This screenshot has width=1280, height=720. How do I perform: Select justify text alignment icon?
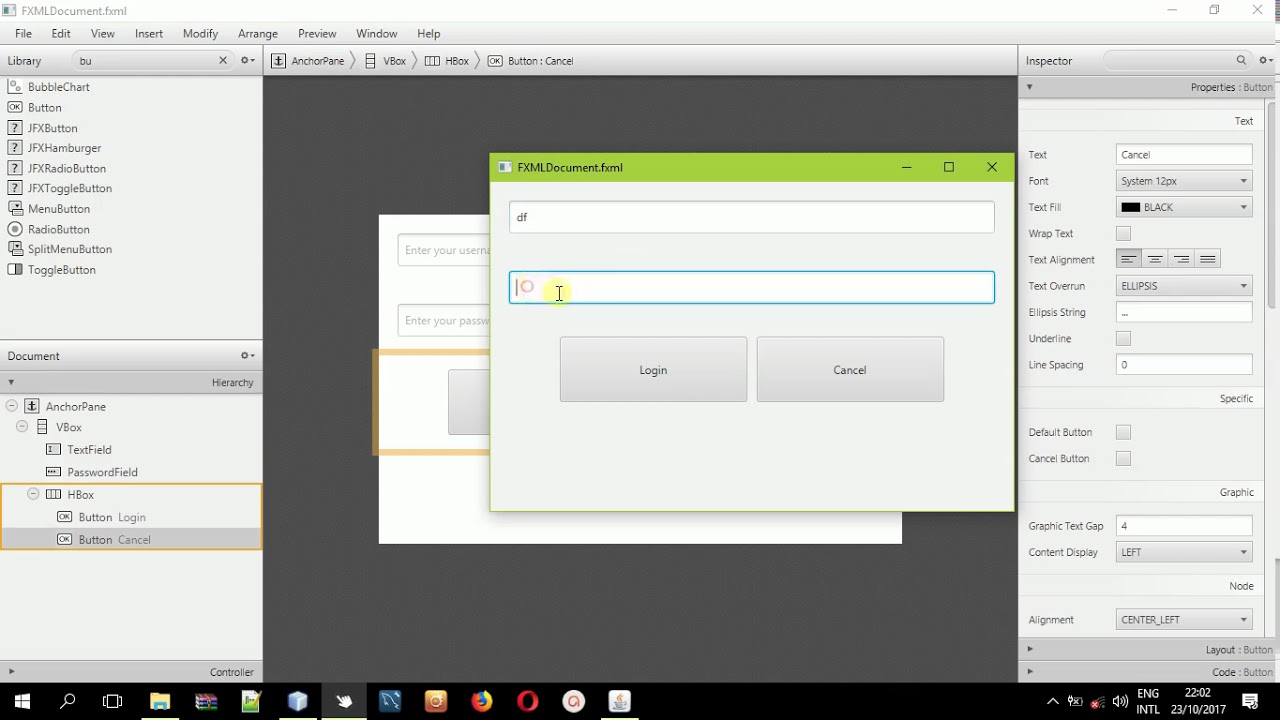[x=1208, y=259]
